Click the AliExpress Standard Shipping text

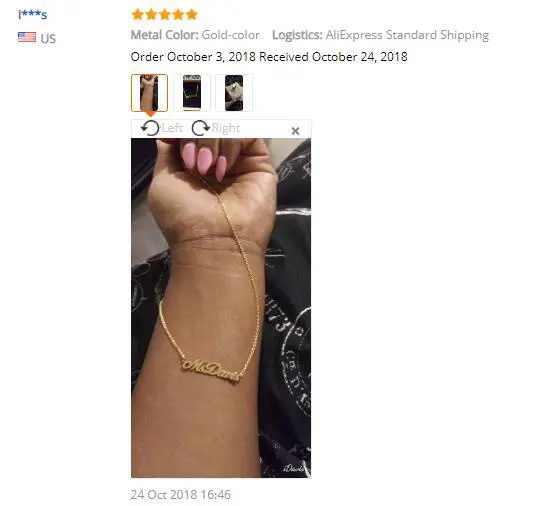click(407, 35)
